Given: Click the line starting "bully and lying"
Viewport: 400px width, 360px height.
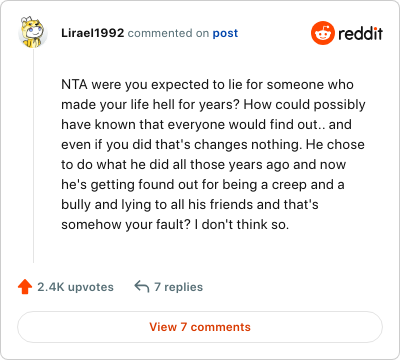Looking at the screenshot, I should click(190, 205).
